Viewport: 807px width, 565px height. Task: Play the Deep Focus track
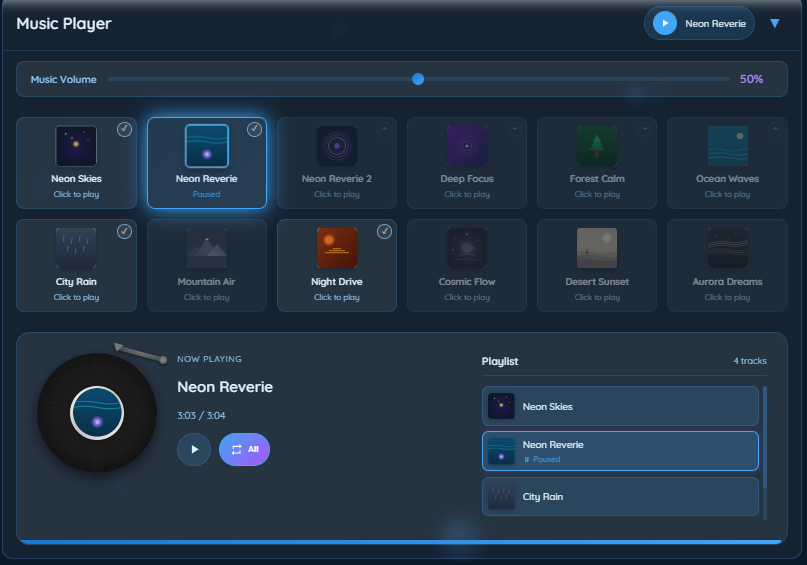(x=467, y=163)
